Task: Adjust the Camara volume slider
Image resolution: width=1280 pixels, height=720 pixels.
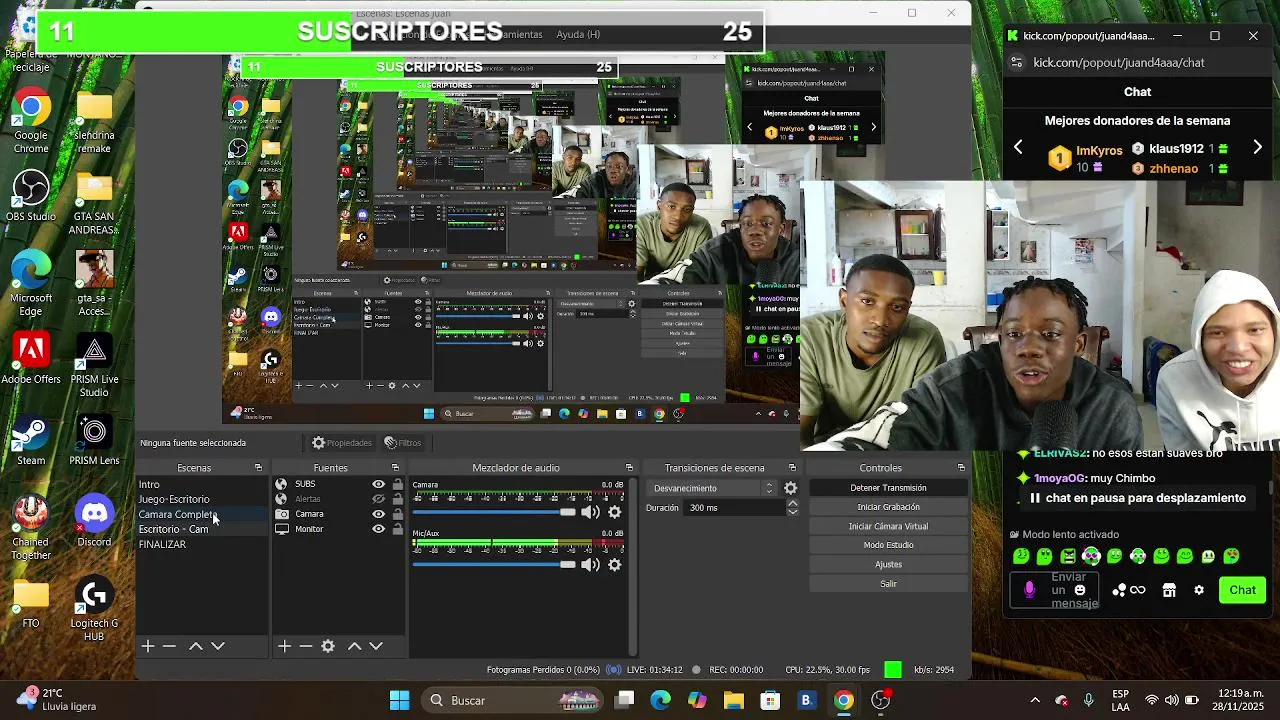Action: [494, 512]
